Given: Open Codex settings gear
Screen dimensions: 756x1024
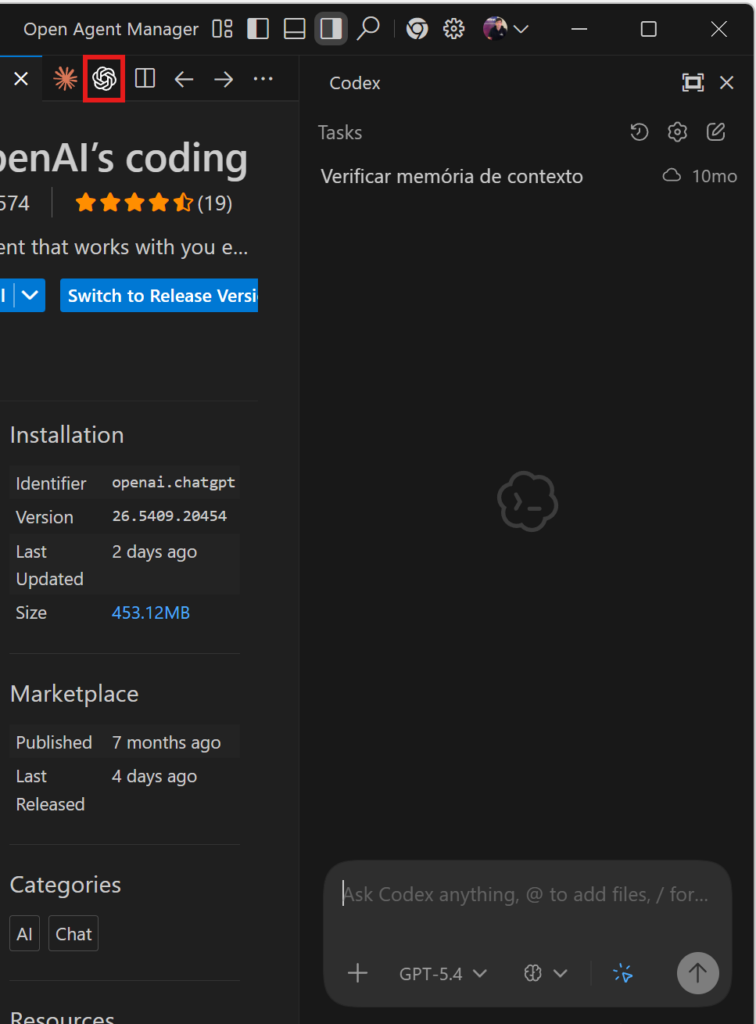Looking at the screenshot, I should pyautogui.click(x=678, y=132).
